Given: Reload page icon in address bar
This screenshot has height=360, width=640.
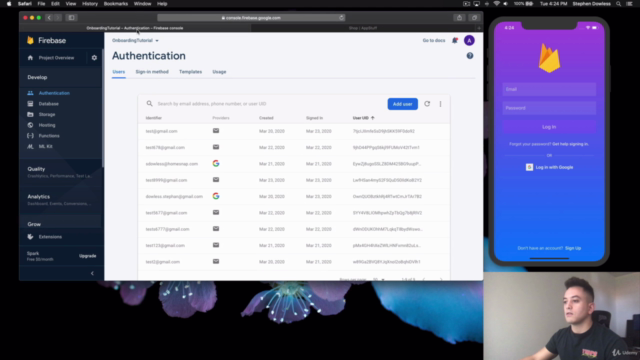Looking at the screenshot, I should click(x=341, y=18).
